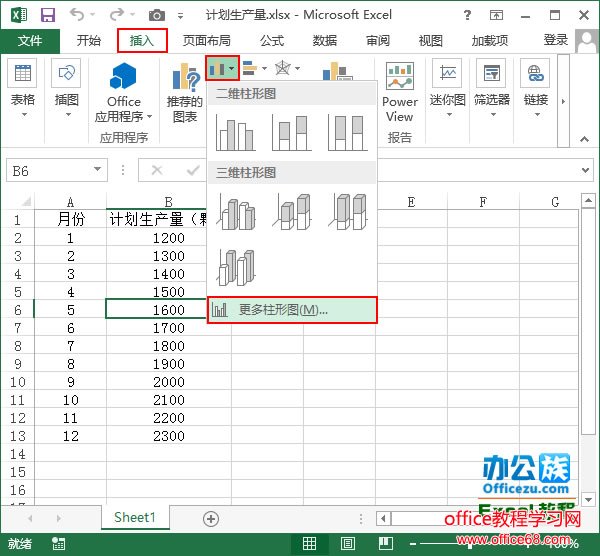
Task: Switch to the 加载项 add-ins tab
Action: tap(490, 40)
